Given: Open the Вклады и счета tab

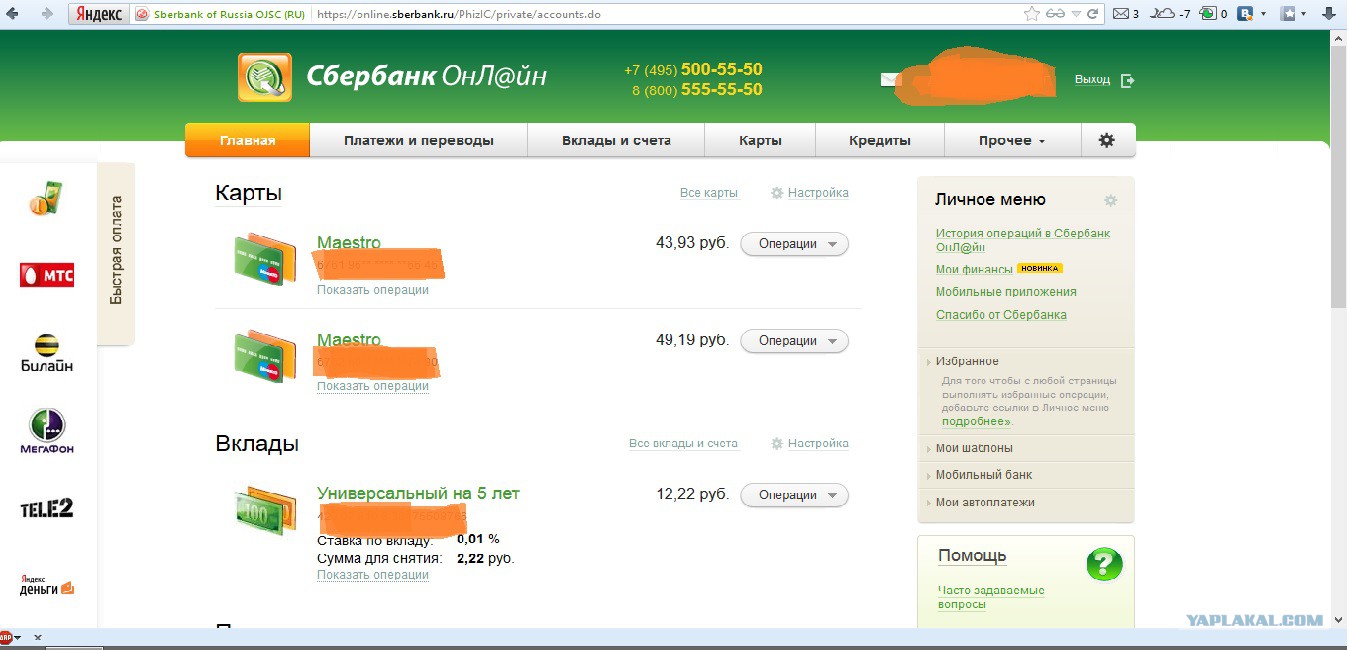Looking at the screenshot, I should pos(616,141).
